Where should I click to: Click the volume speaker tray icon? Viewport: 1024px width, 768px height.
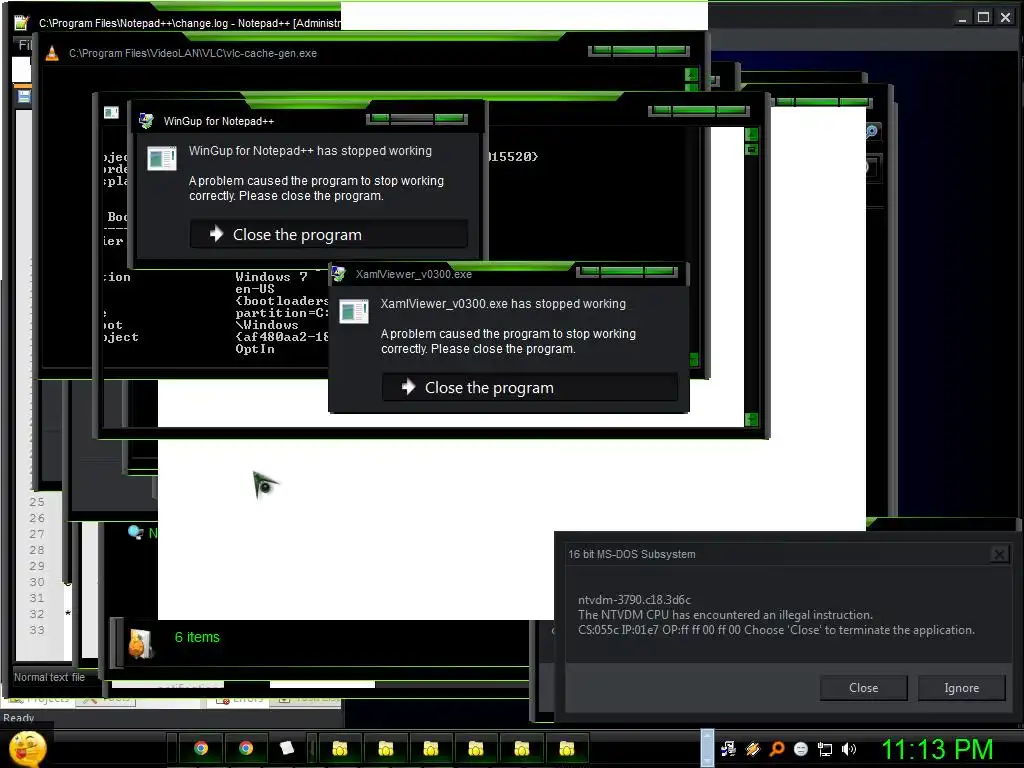point(849,749)
